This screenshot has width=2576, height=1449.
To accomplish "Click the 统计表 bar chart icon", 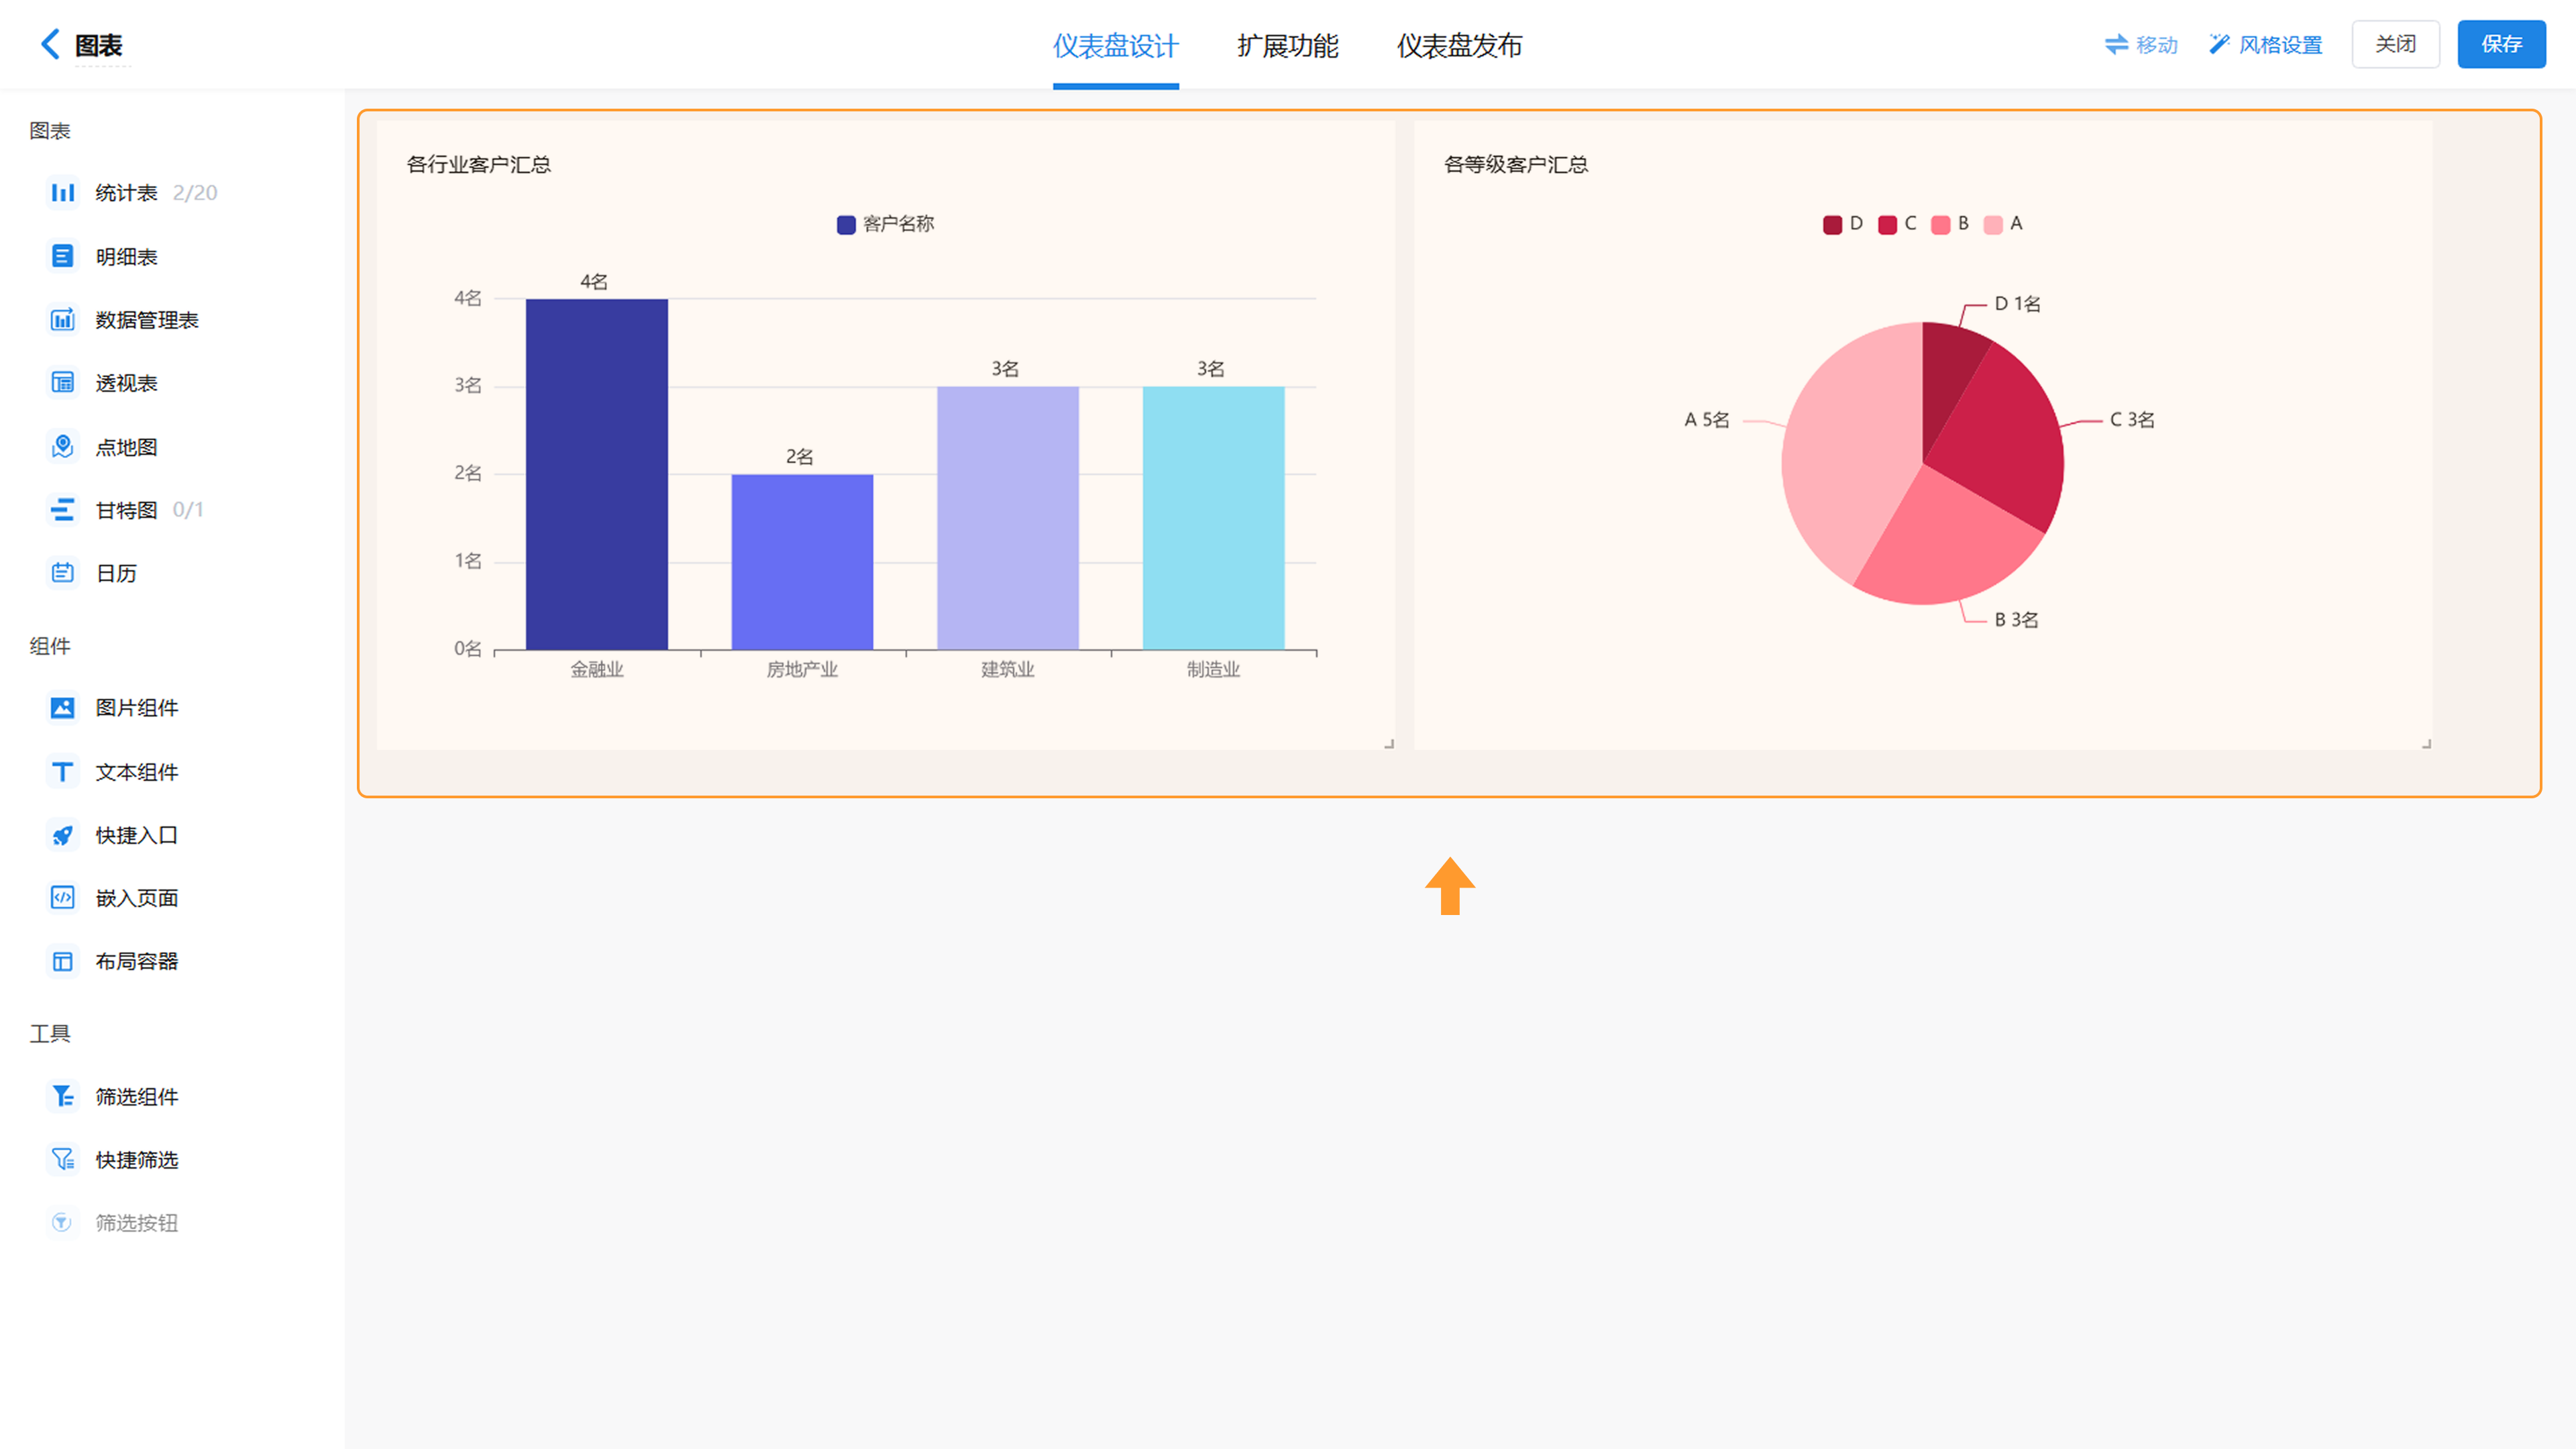I will click(62, 192).
